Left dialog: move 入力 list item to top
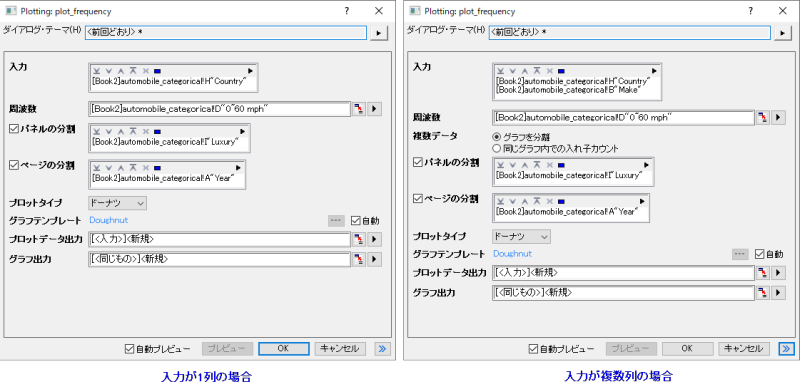800x386 pixels. [133, 71]
